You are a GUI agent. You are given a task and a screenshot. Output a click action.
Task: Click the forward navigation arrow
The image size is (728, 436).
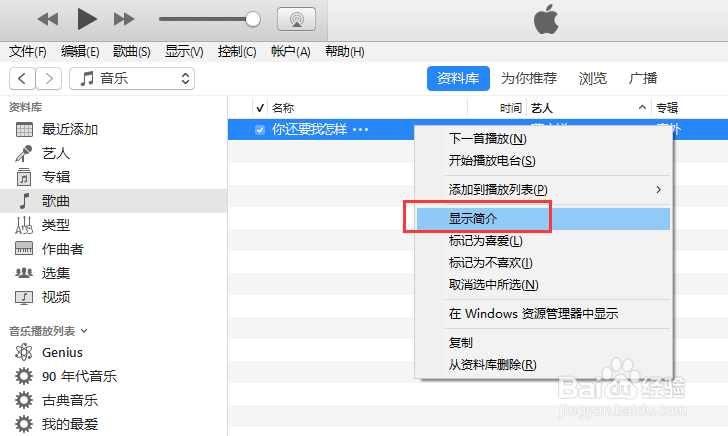pos(48,78)
